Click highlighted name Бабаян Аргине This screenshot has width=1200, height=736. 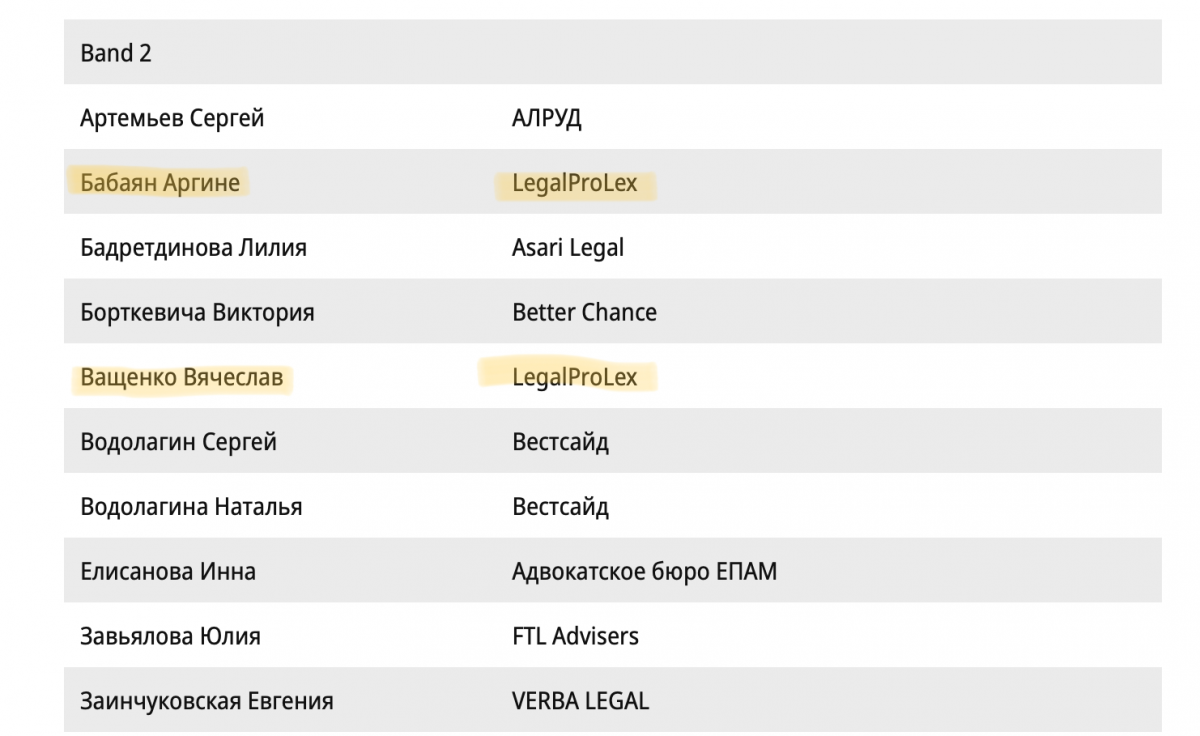(x=160, y=184)
